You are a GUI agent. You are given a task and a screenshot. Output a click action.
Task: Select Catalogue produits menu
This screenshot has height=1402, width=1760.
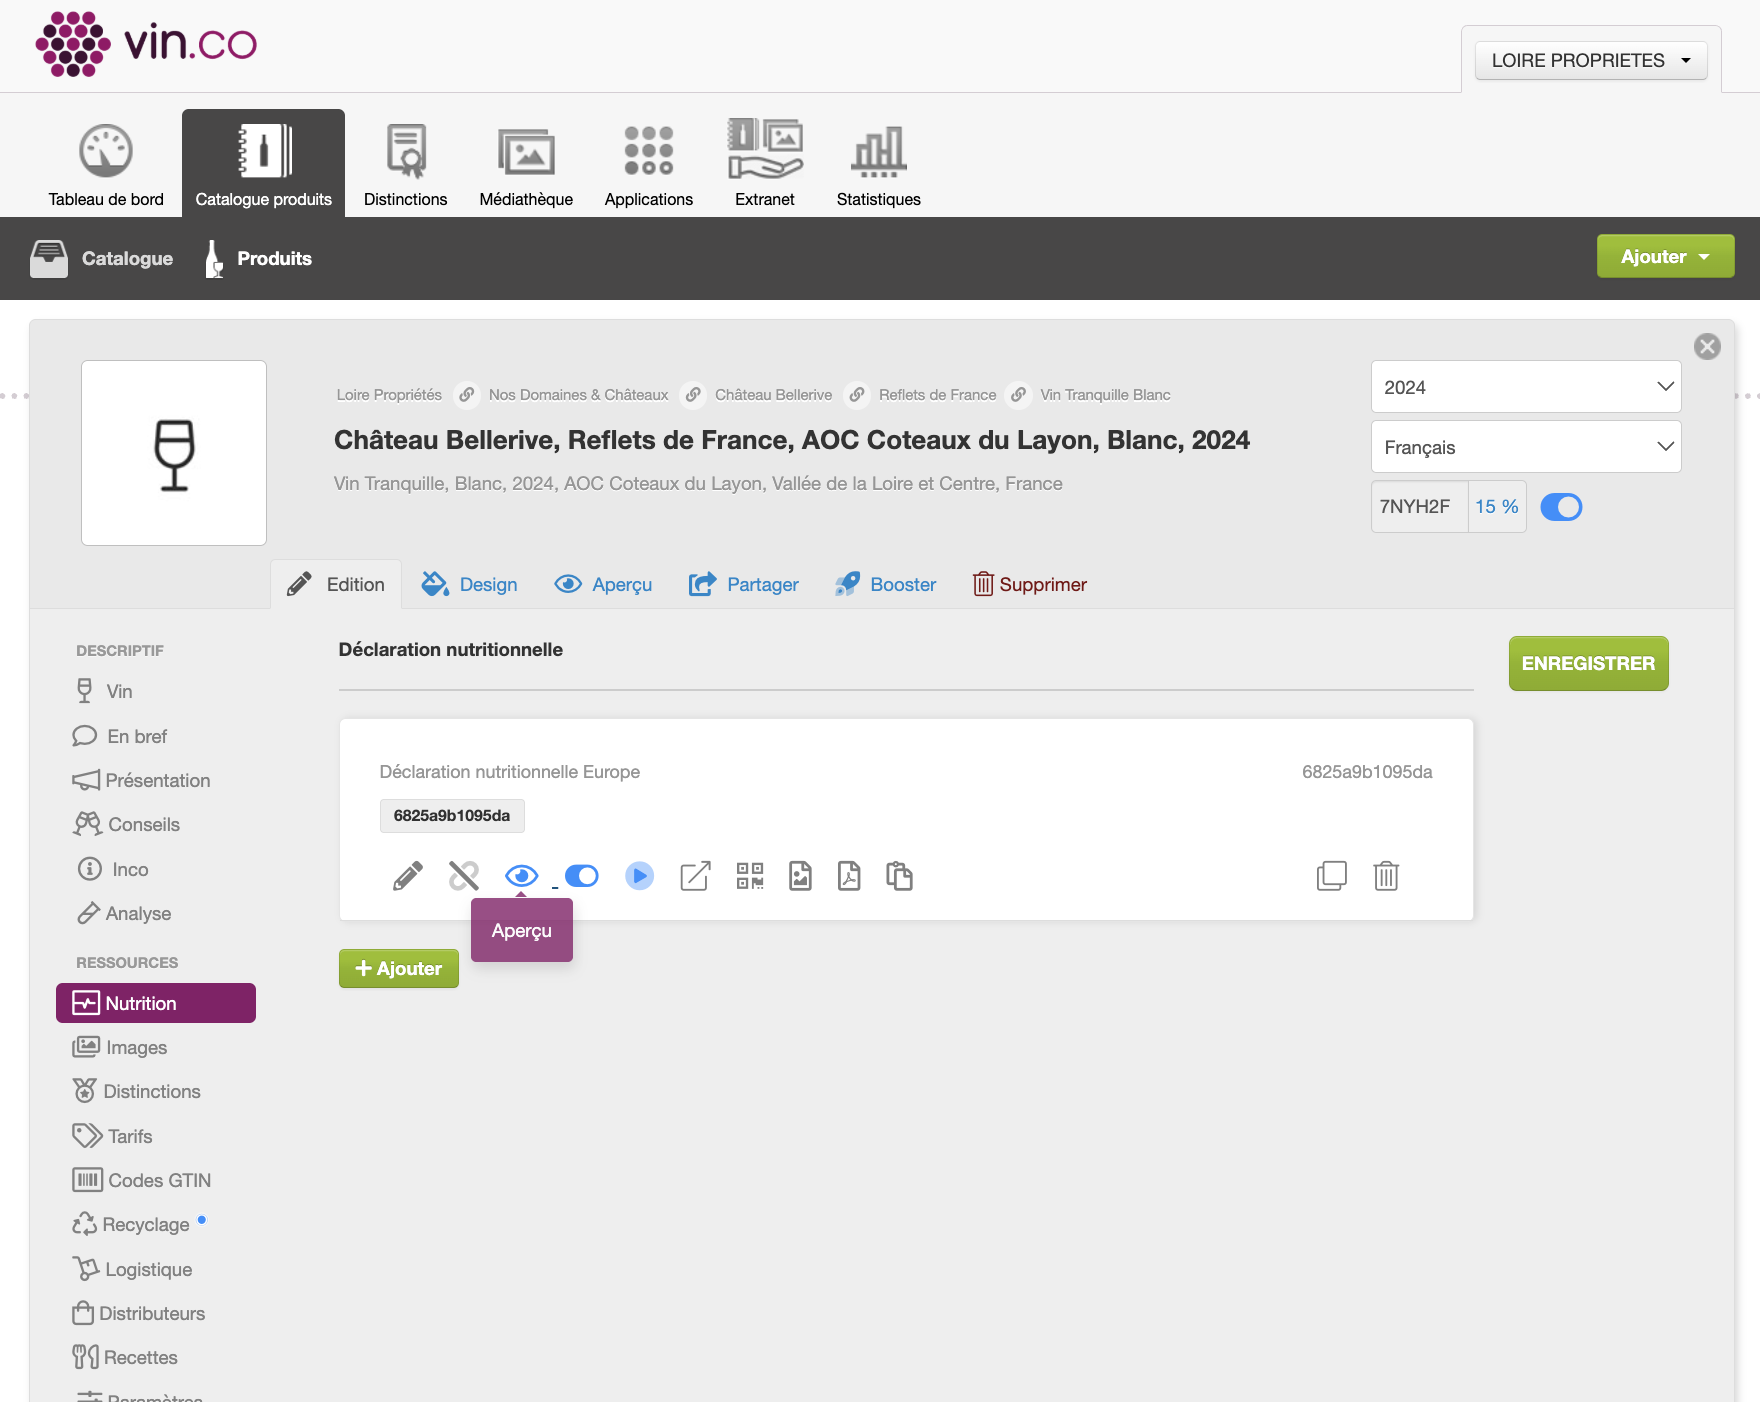pyautogui.click(x=263, y=163)
